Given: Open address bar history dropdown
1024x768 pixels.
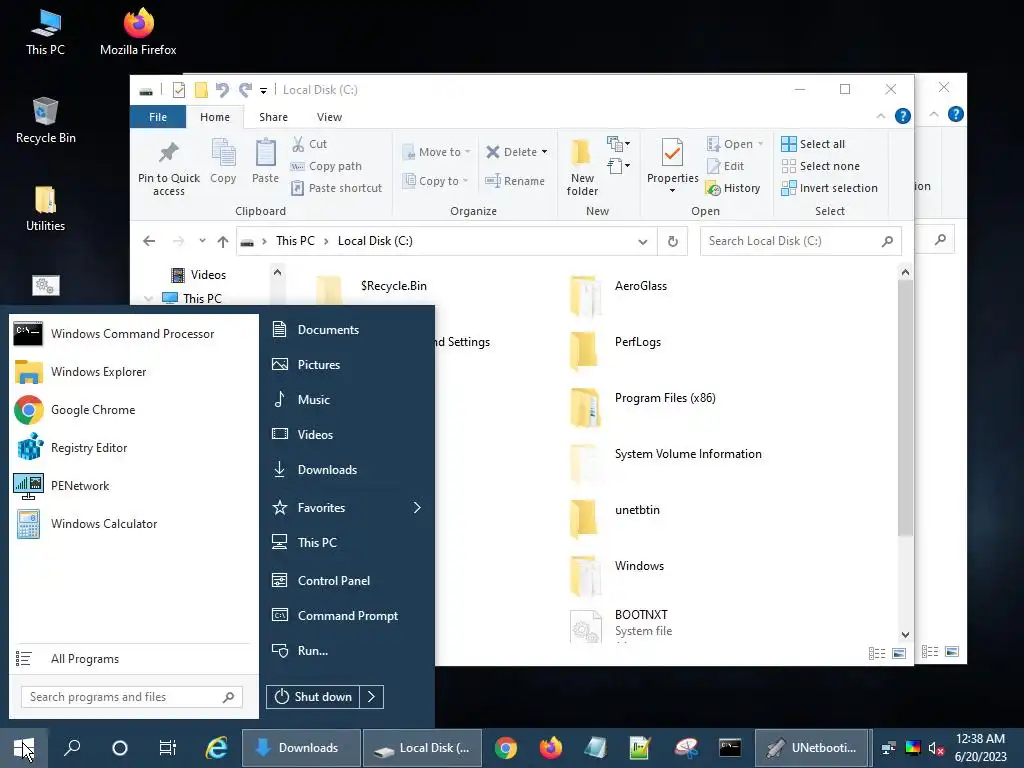Looking at the screenshot, I should [x=643, y=242].
